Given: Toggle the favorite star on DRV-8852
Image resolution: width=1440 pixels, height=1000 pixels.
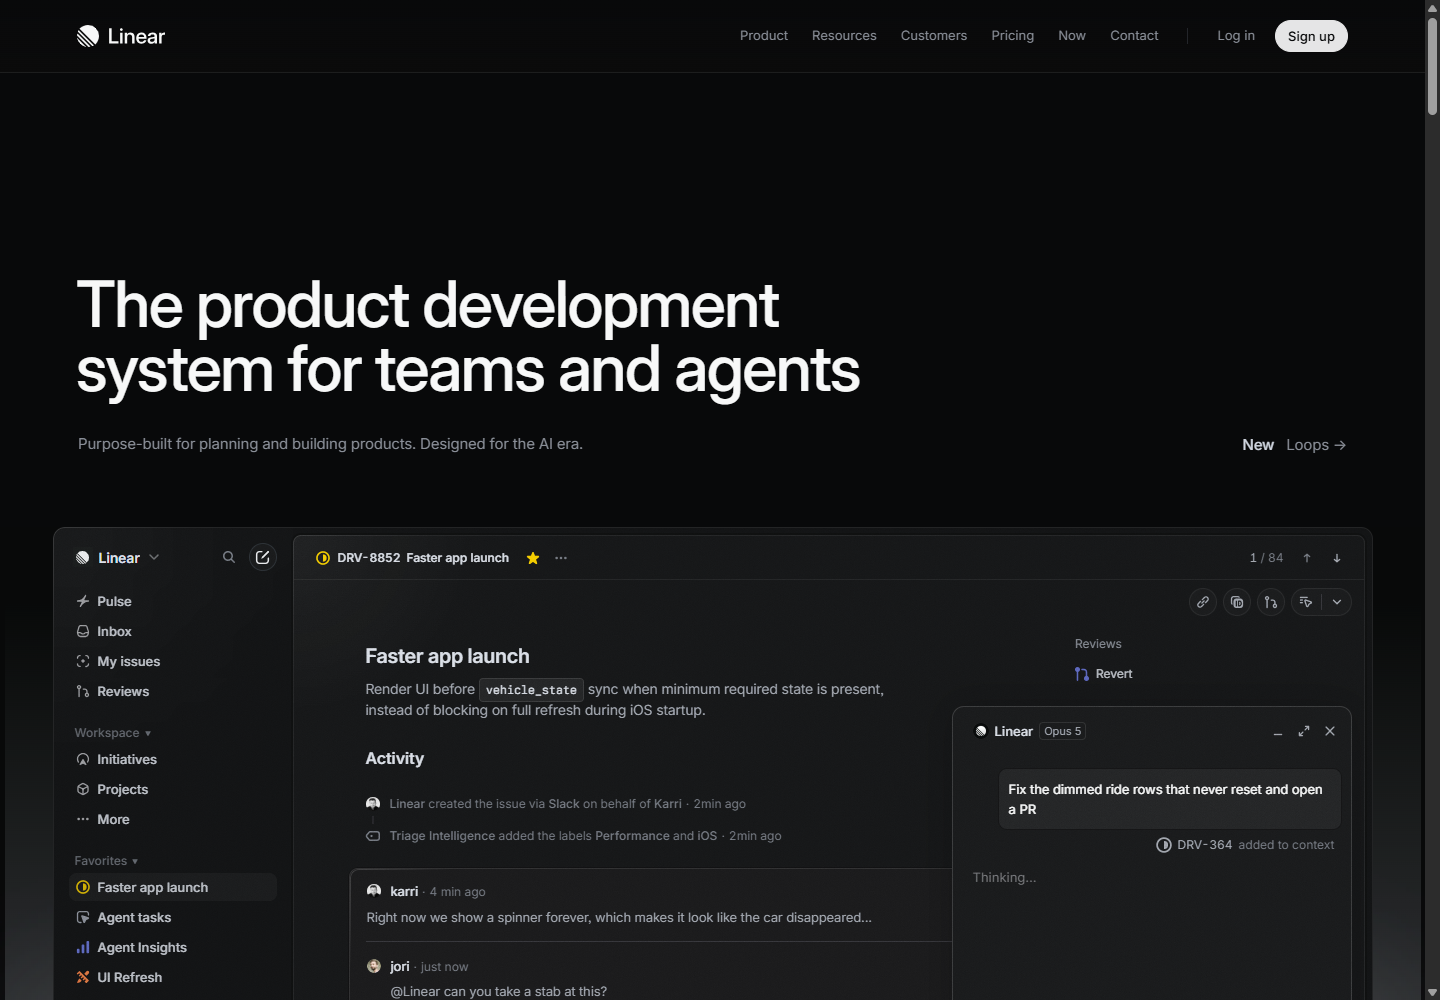Looking at the screenshot, I should pyautogui.click(x=533, y=558).
